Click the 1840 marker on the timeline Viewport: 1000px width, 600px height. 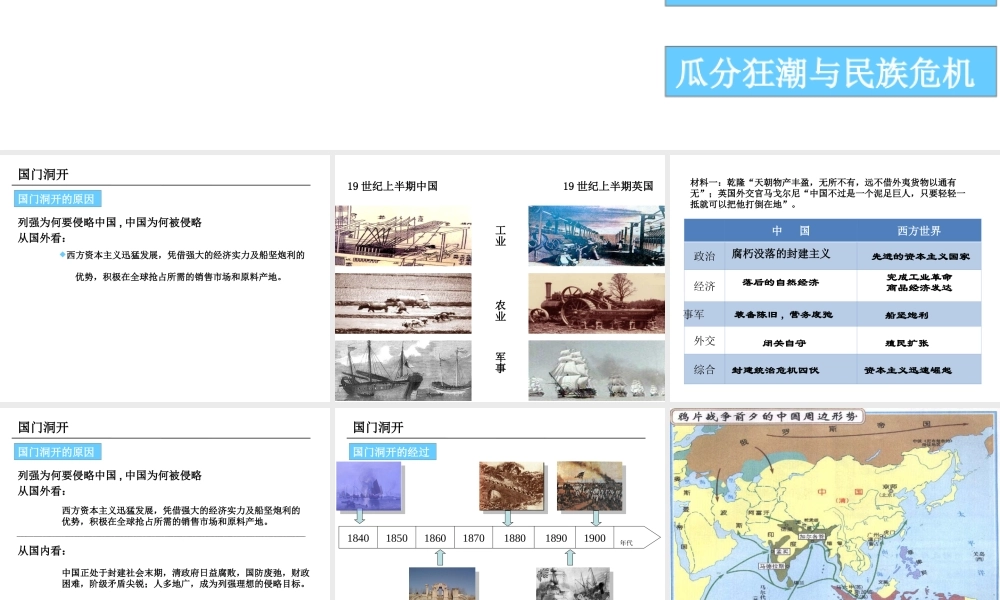358,538
